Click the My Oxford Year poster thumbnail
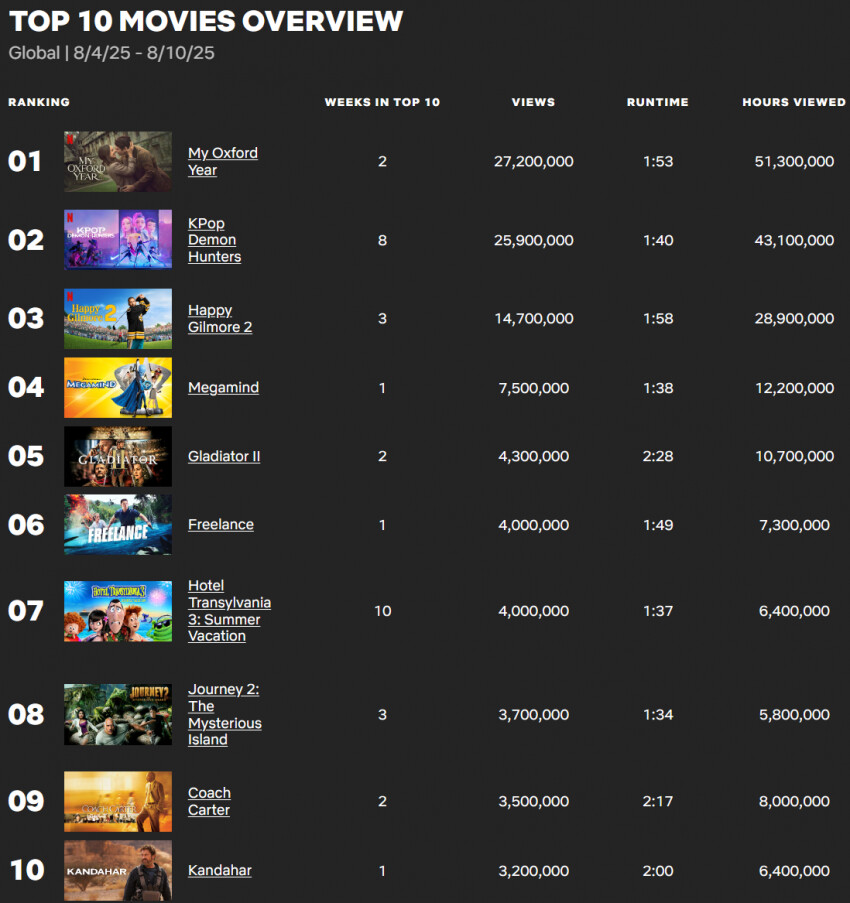Viewport: 850px width, 903px height. point(118,161)
